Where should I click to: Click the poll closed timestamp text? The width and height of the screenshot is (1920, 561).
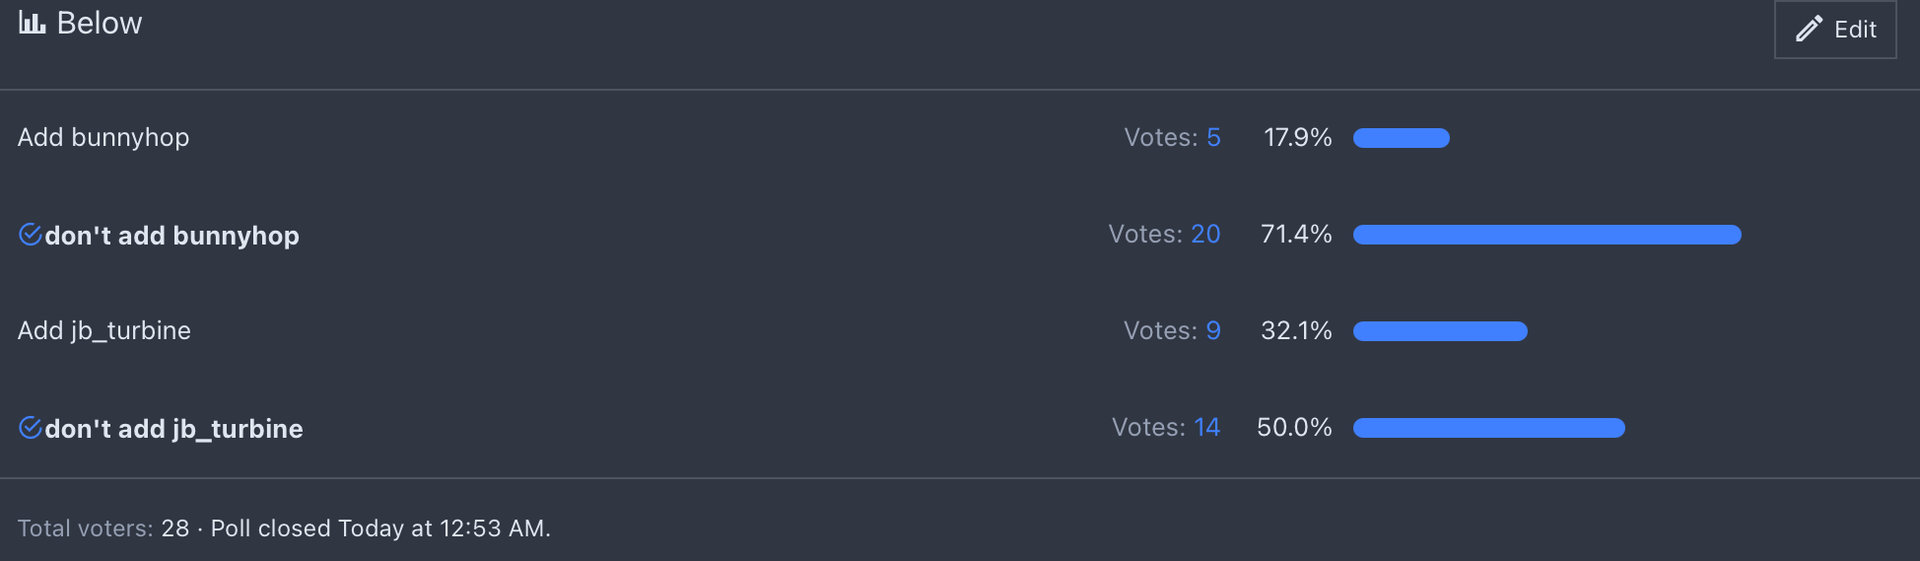click(380, 528)
